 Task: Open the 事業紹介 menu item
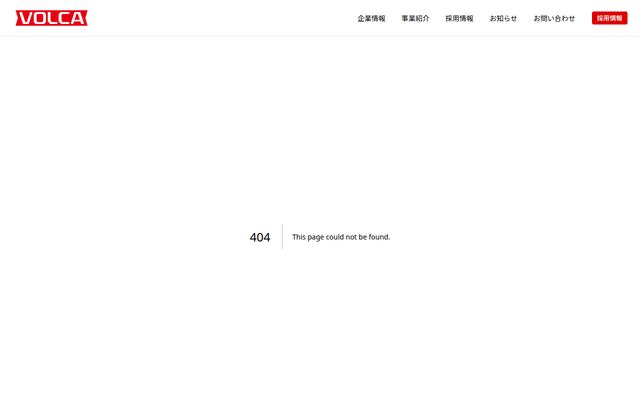pyautogui.click(x=415, y=18)
